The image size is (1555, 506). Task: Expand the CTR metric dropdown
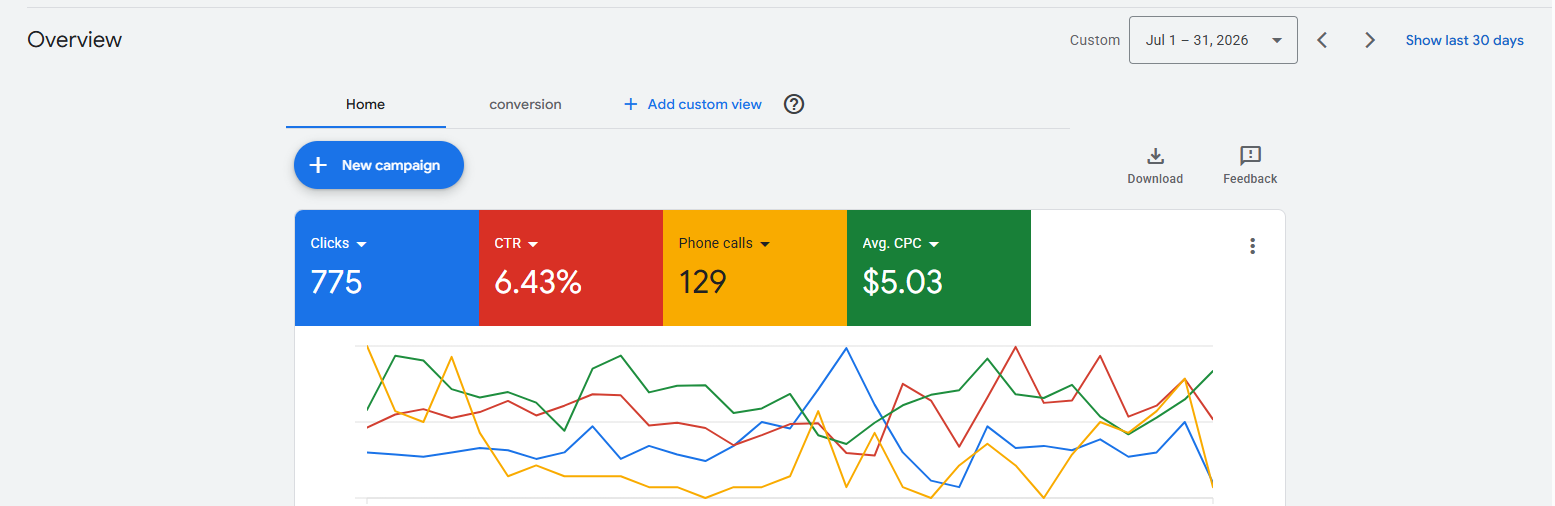click(x=533, y=244)
